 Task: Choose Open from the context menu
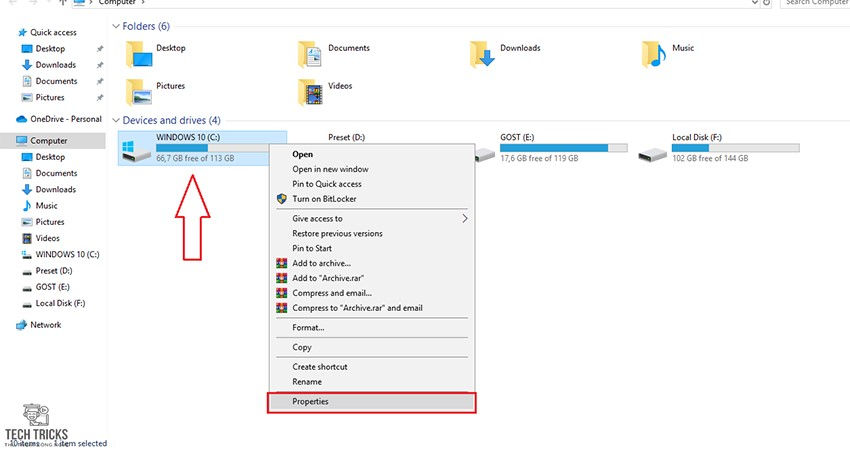(302, 155)
